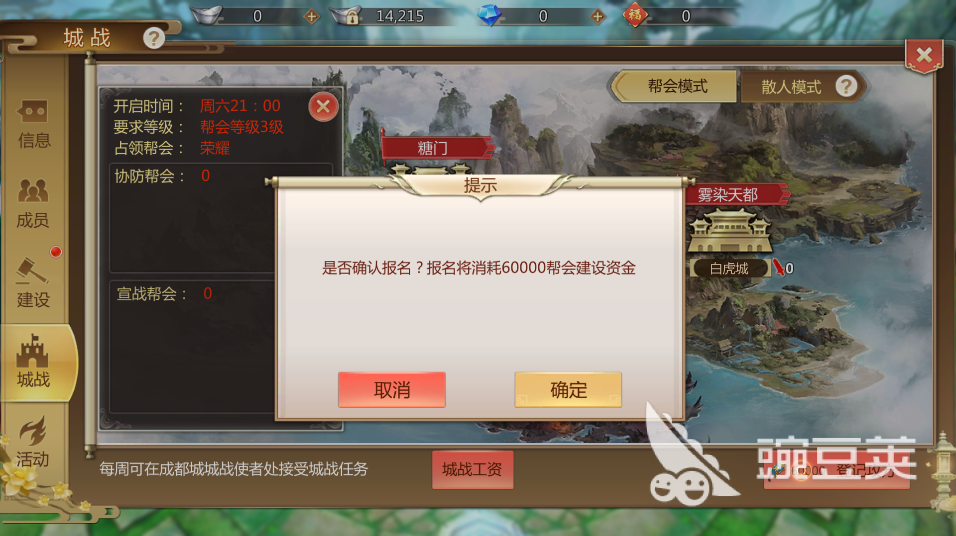Close the city info panel red X

coord(323,107)
